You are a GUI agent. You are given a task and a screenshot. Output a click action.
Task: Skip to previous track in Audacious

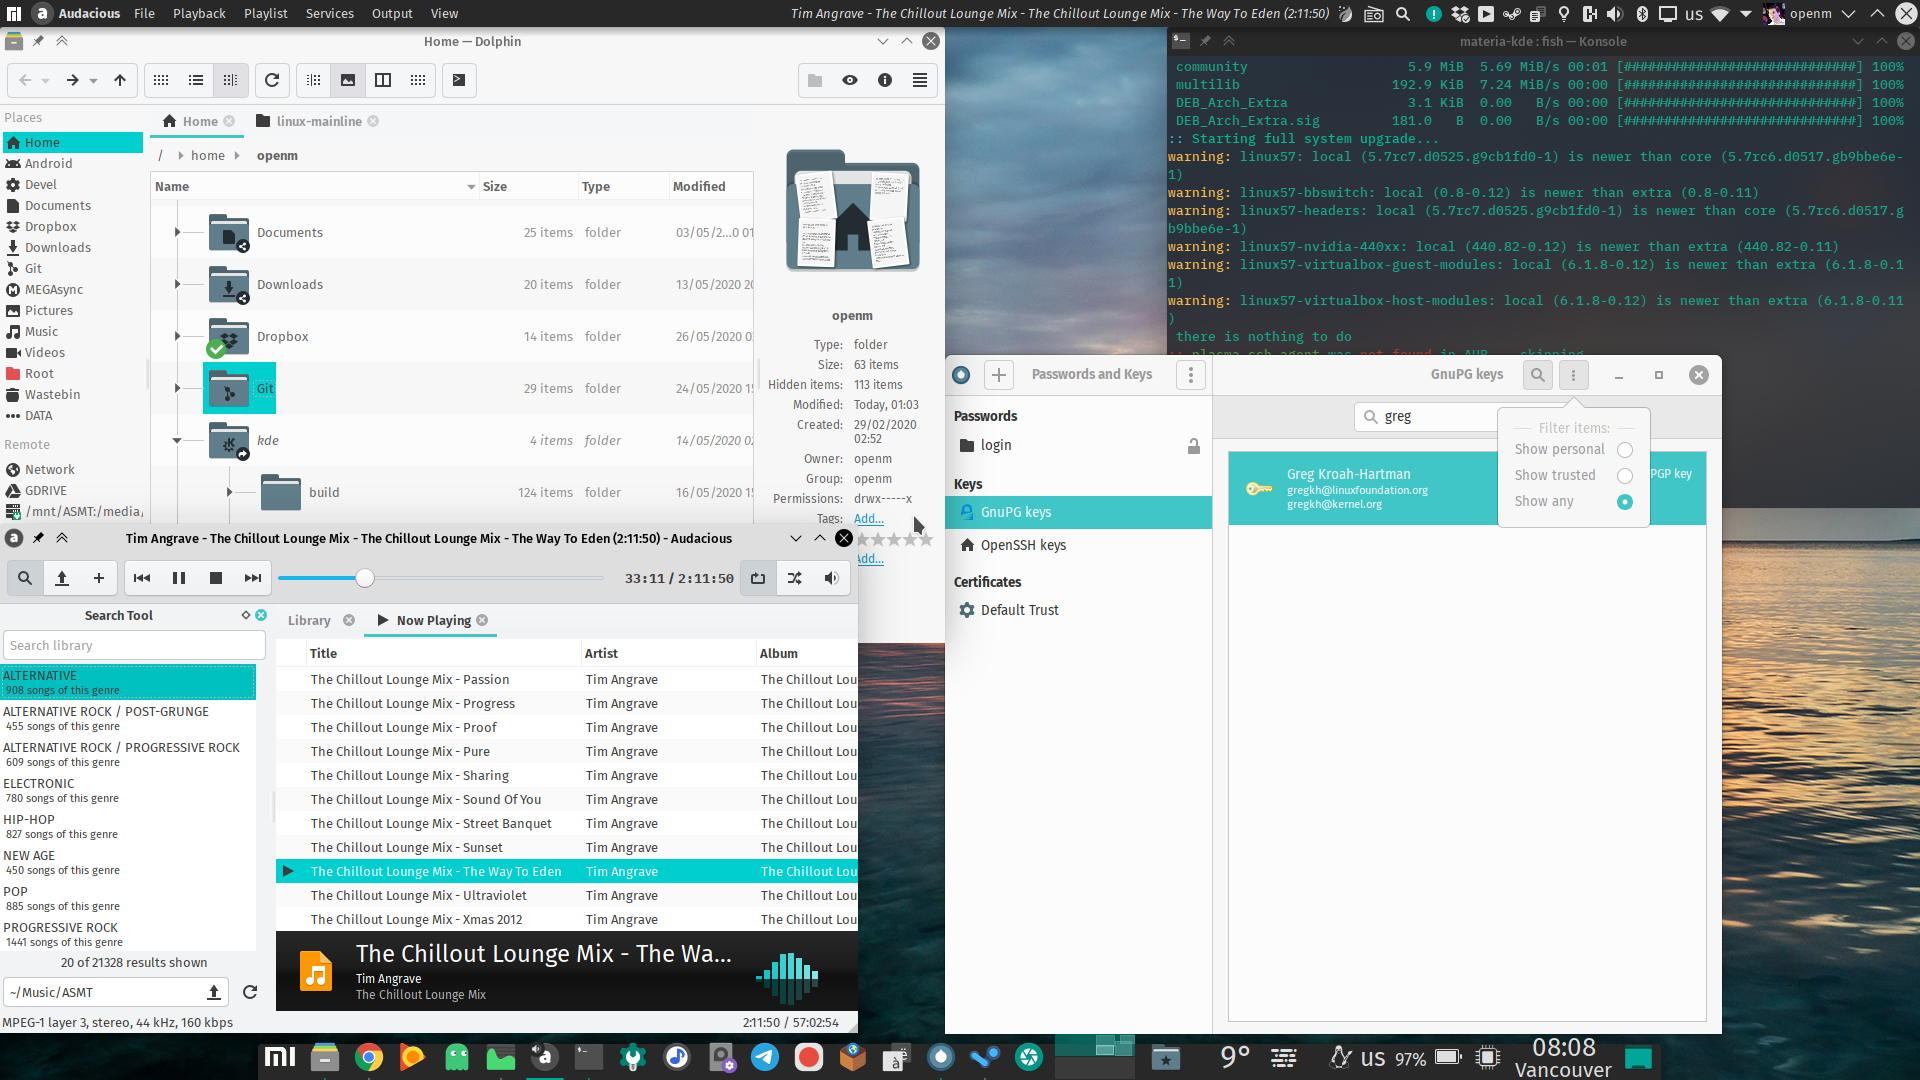point(142,578)
